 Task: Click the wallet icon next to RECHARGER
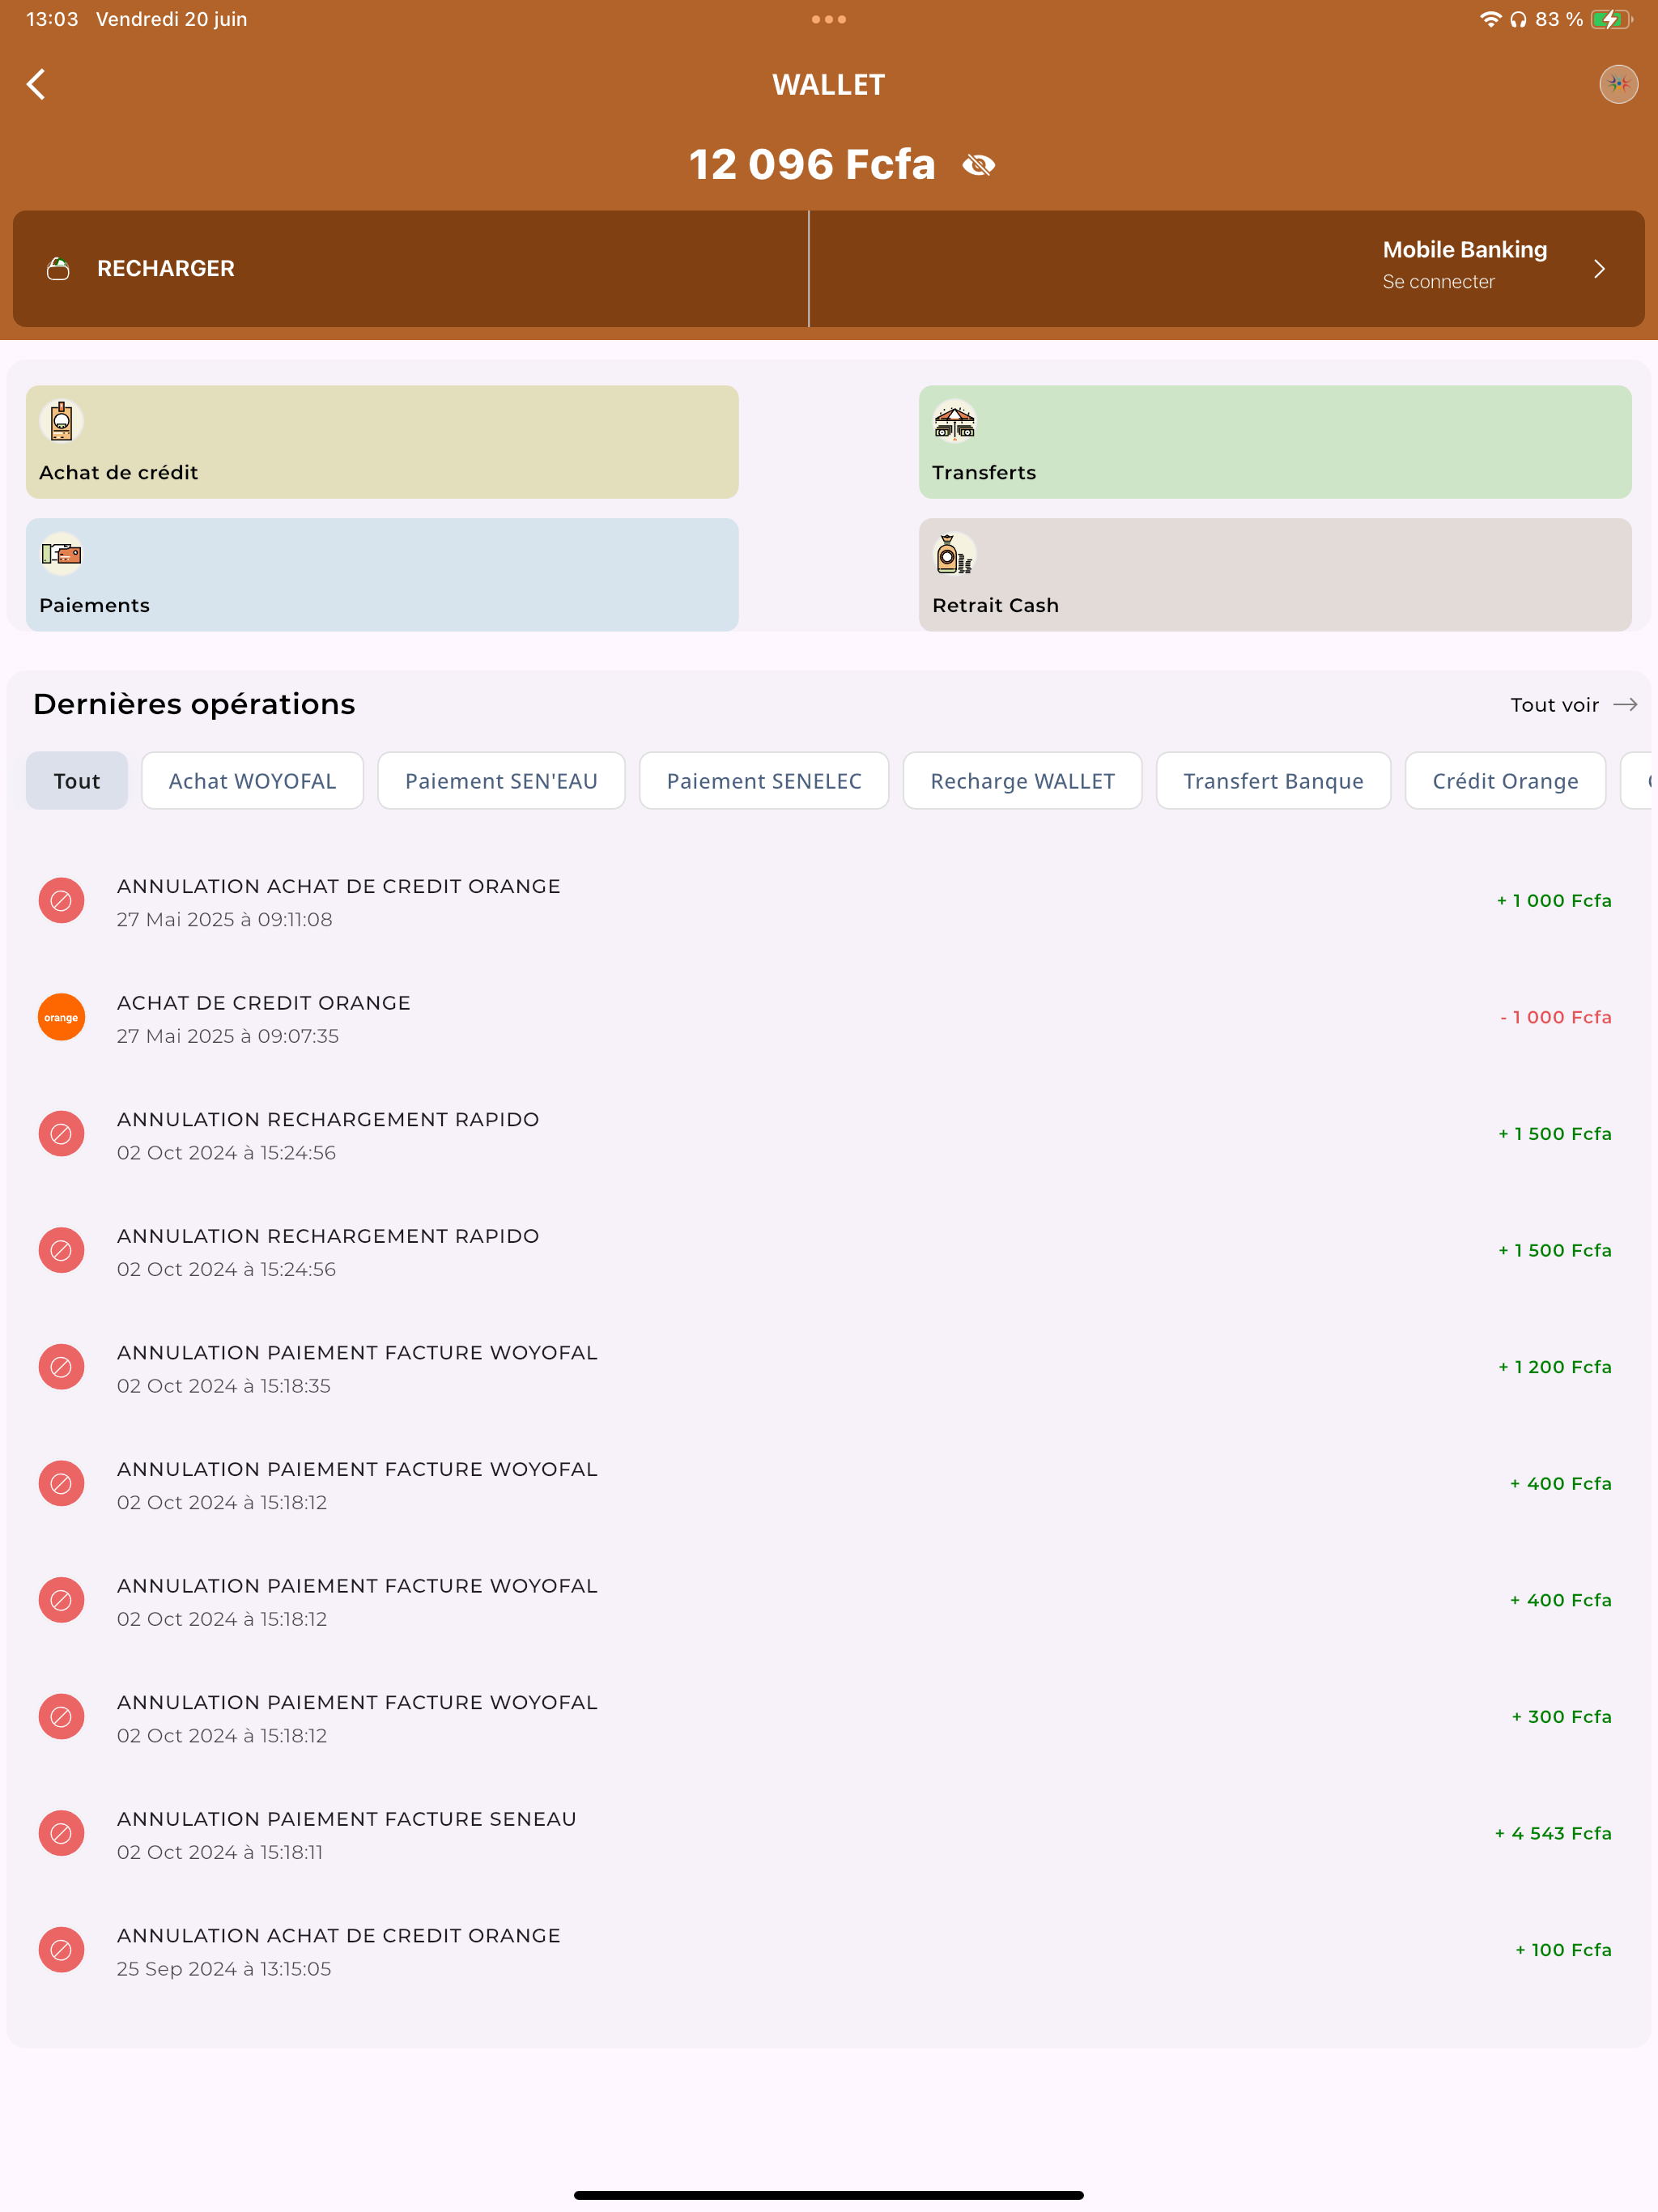tap(58, 268)
